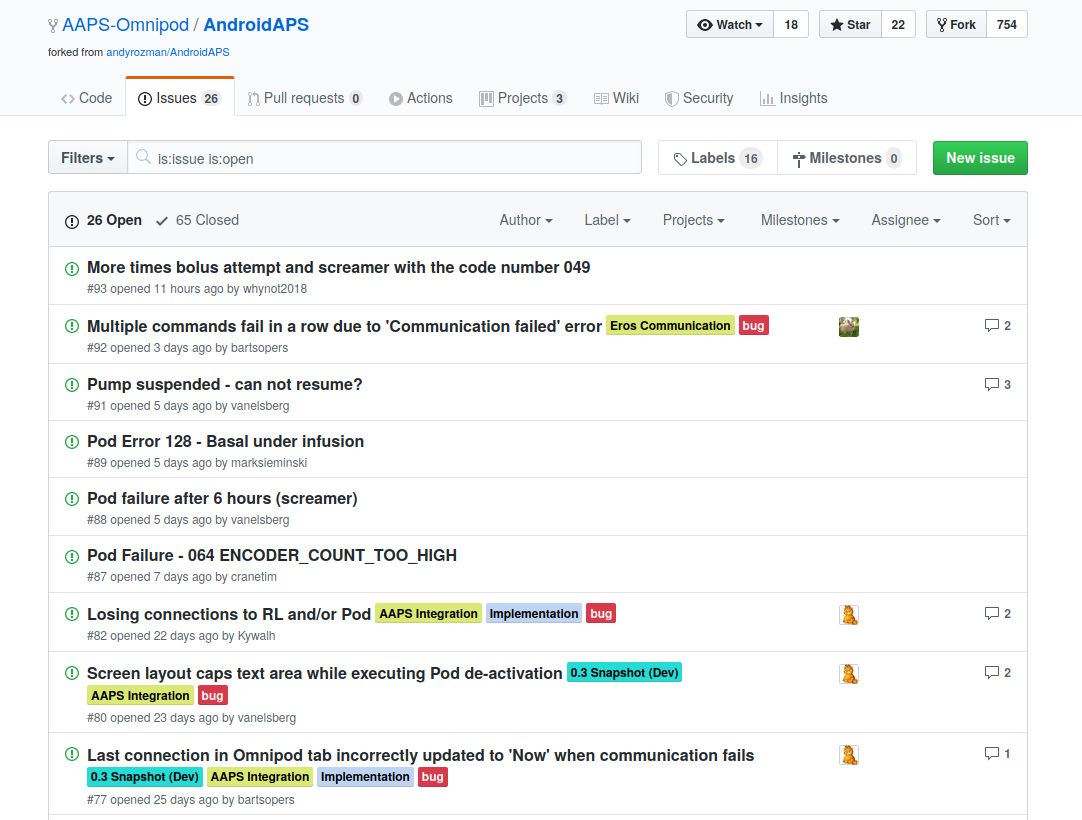
Task: Open the Labels 16 page
Action: pyautogui.click(x=718, y=157)
